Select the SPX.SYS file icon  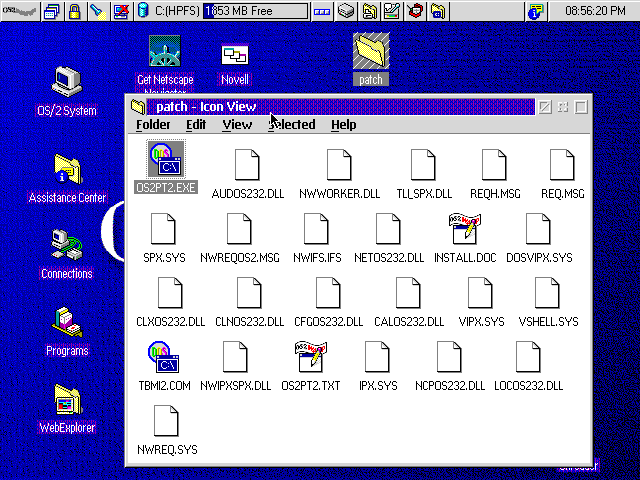[x=163, y=229]
